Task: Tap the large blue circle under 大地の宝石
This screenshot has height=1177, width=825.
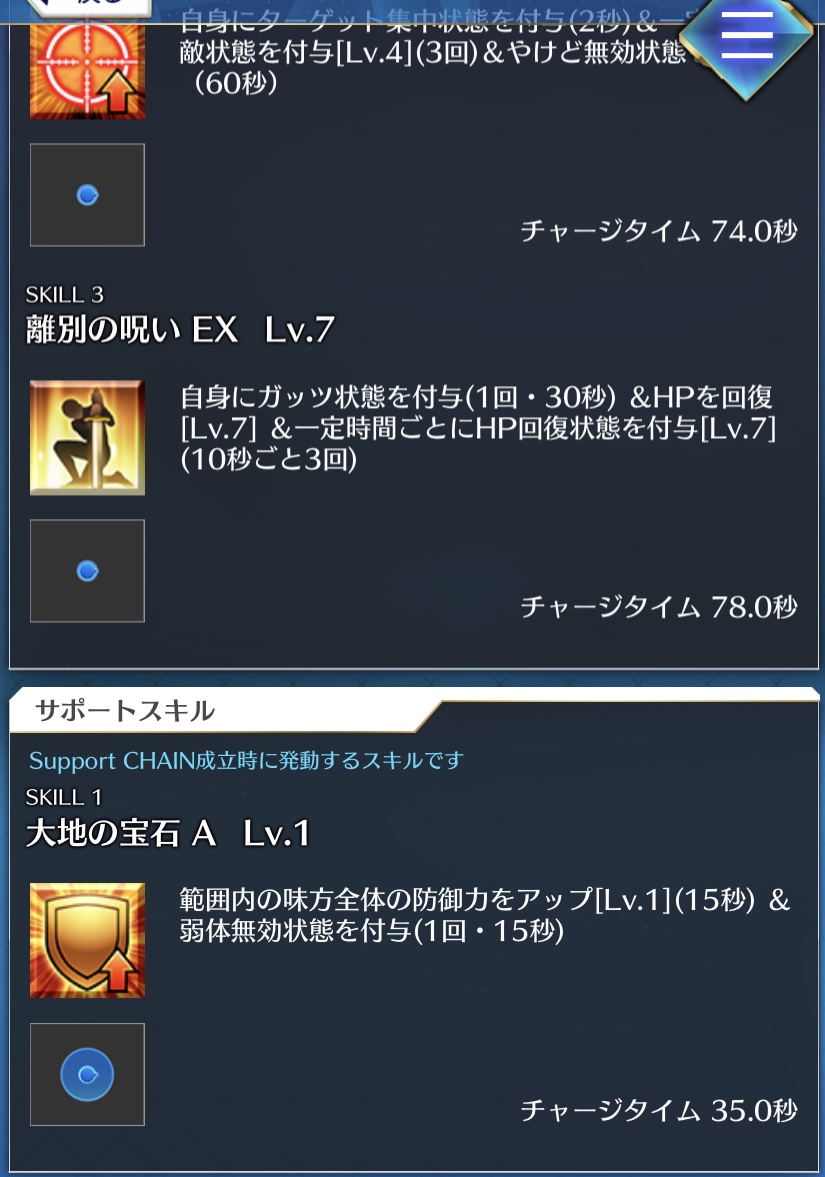Action: click(87, 1074)
